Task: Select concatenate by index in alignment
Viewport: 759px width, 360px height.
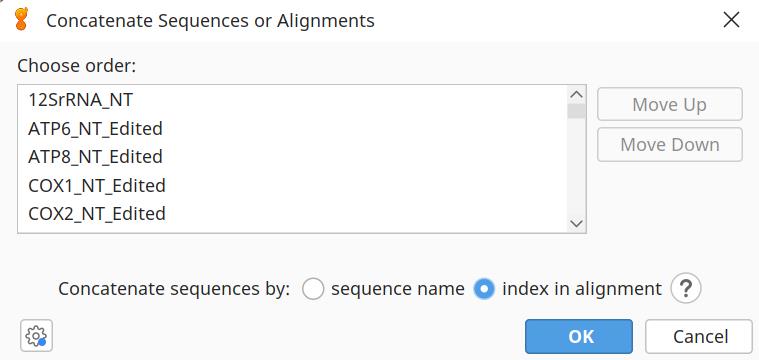Action: [x=484, y=289]
